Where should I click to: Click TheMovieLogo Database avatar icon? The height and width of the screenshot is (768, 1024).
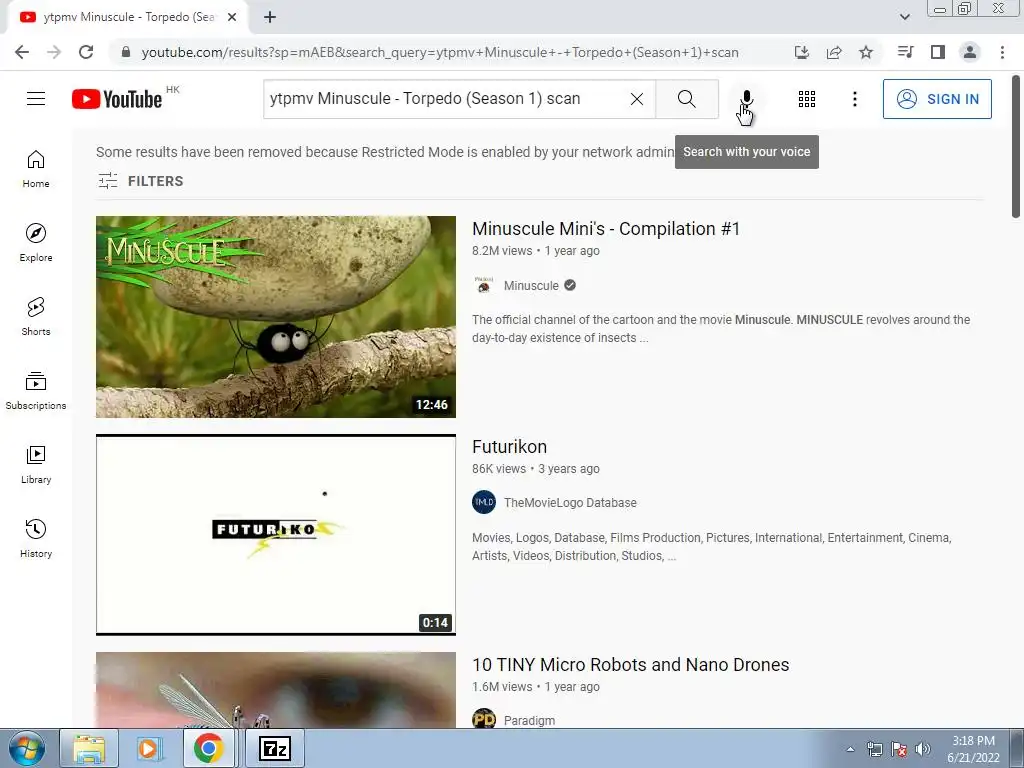[x=484, y=502]
